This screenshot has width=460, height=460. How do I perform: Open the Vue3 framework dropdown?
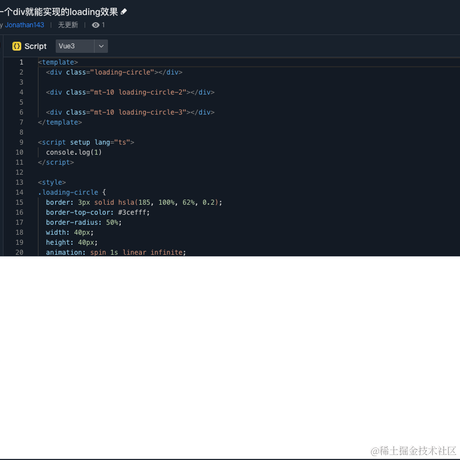point(82,46)
